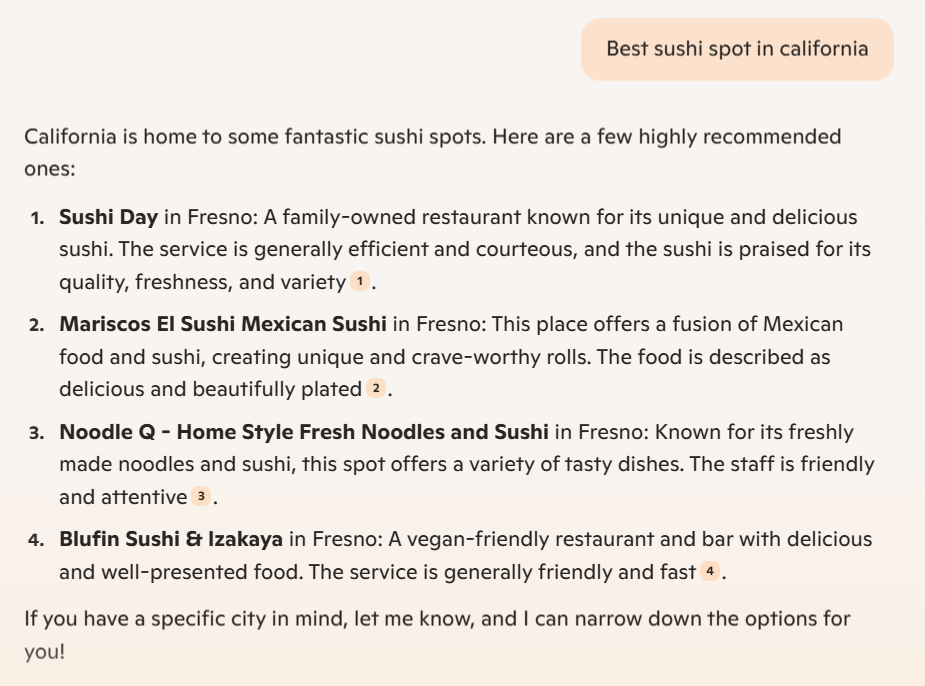The width and height of the screenshot is (925, 686).
Task: Click list number 2 marker
Action: tap(37, 326)
